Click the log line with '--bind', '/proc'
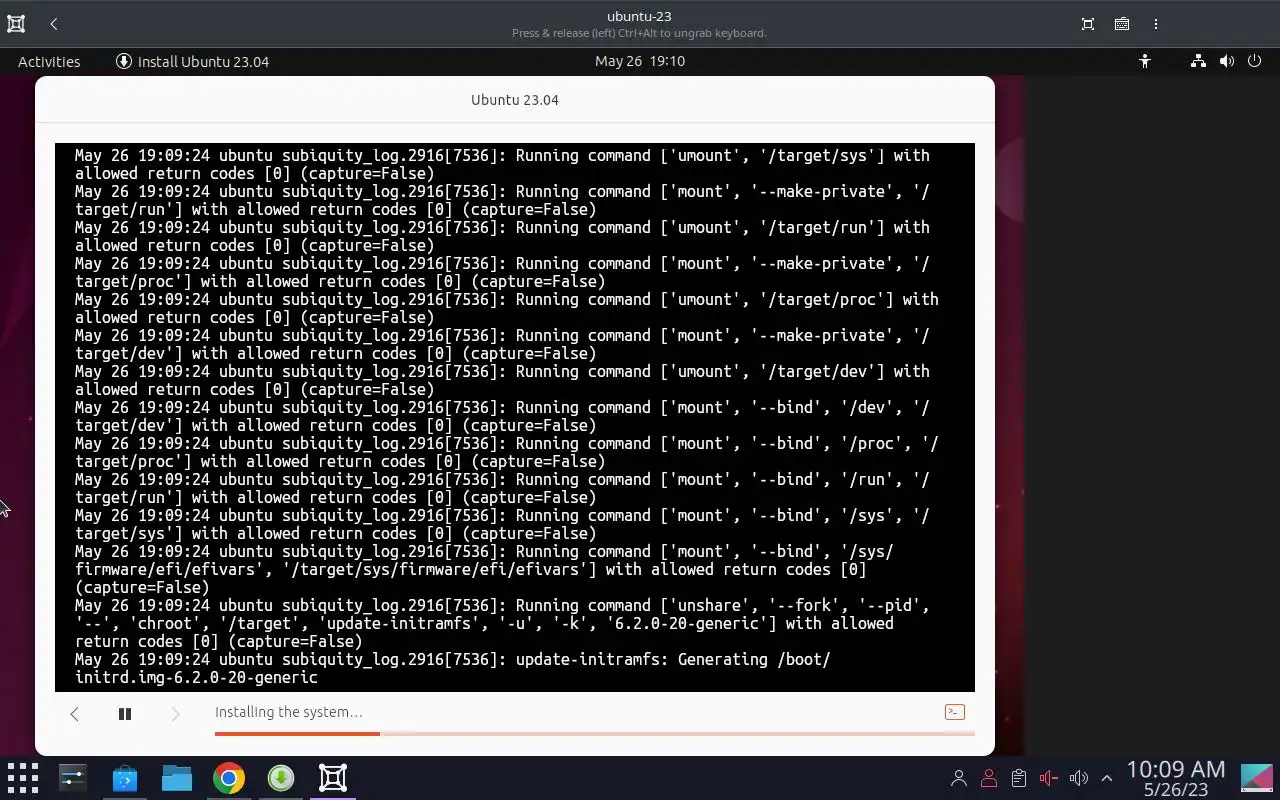This screenshot has height=800, width=1280. [x=506, y=444]
